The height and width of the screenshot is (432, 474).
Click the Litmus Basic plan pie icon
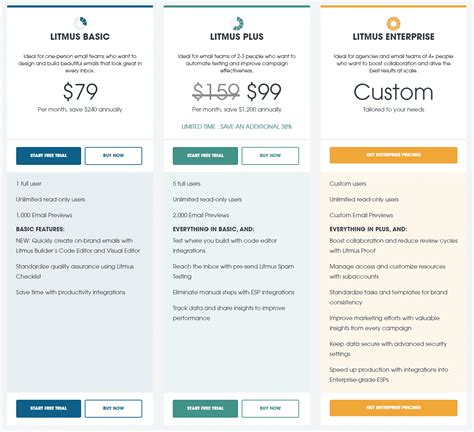[80, 23]
